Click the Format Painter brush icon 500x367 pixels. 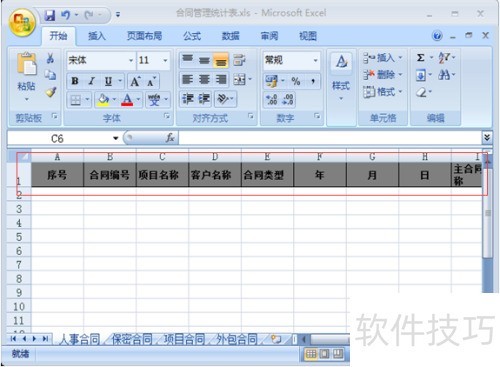click(51, 91)
